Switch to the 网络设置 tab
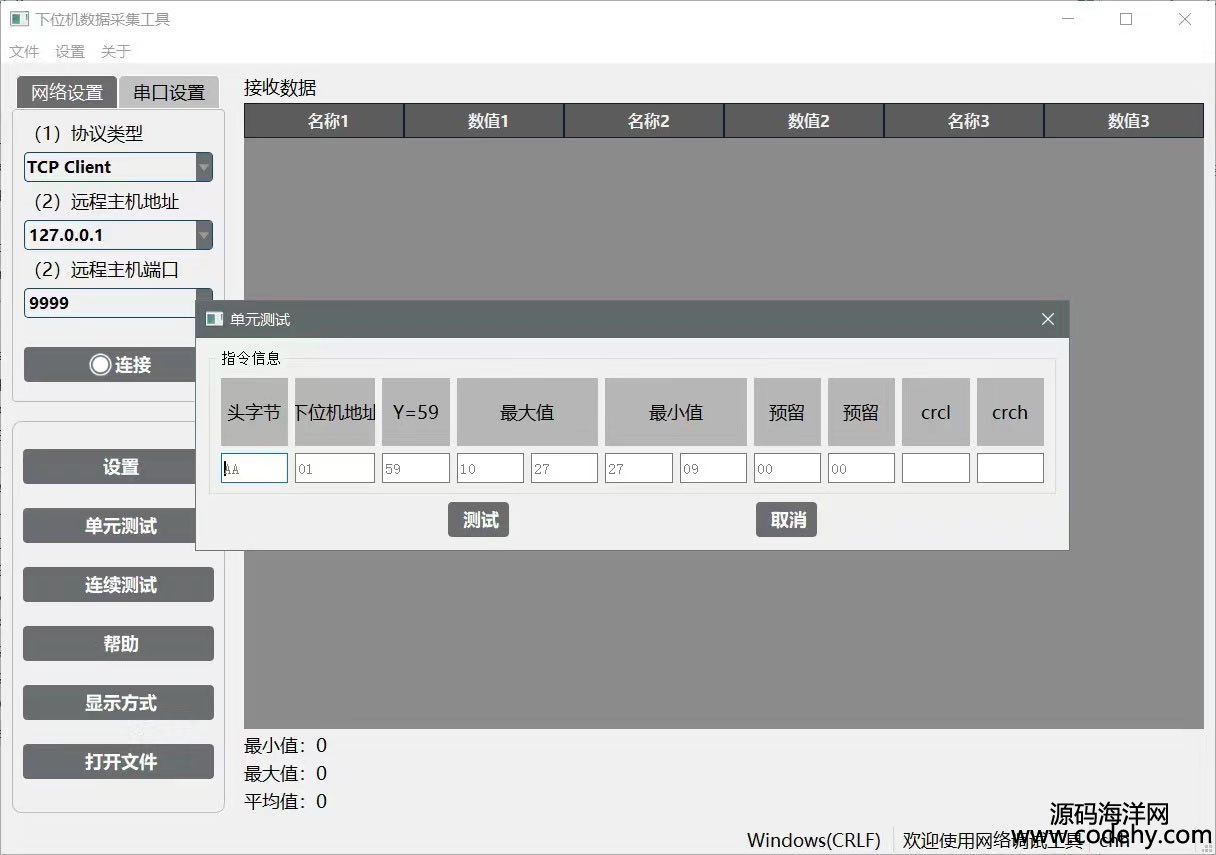This screenshot has width=1216, height=855. [x=67, y=93]
